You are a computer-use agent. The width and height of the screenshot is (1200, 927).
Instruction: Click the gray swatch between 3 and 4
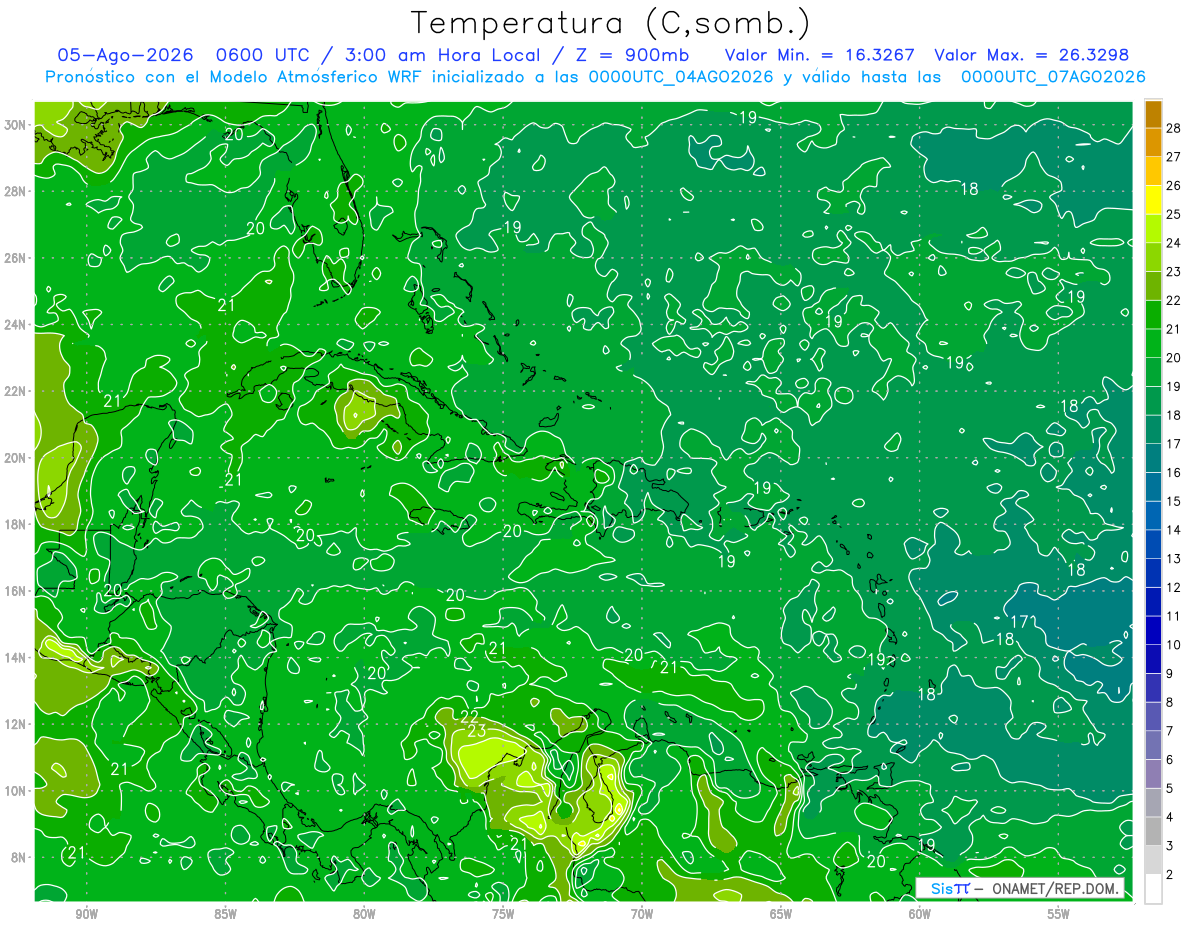[x=1153, y=831]
